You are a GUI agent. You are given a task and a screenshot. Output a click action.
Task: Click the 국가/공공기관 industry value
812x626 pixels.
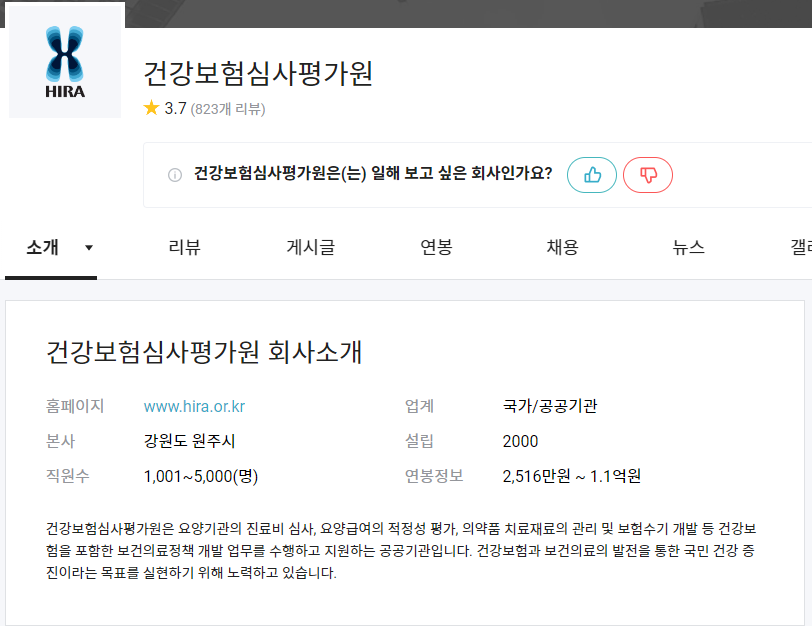549,406
